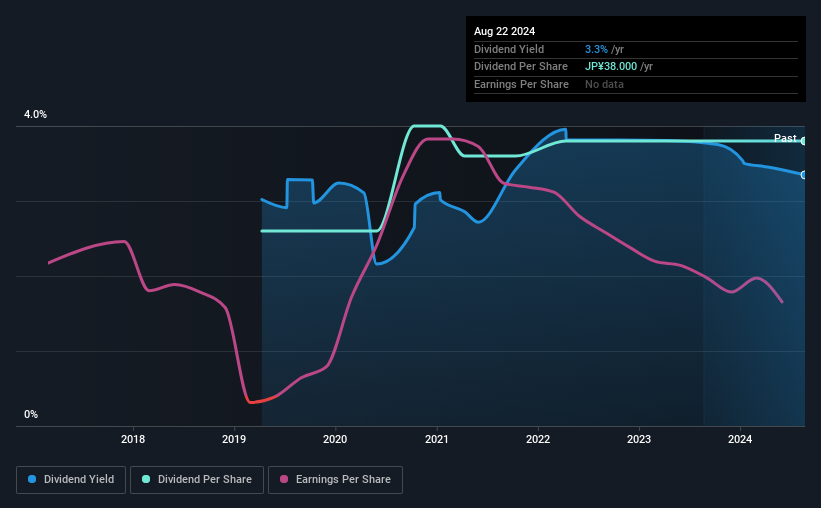Select the 2023 tick on the time axis
Viewport: 821px width, 508px height.
tap(639, 439)
